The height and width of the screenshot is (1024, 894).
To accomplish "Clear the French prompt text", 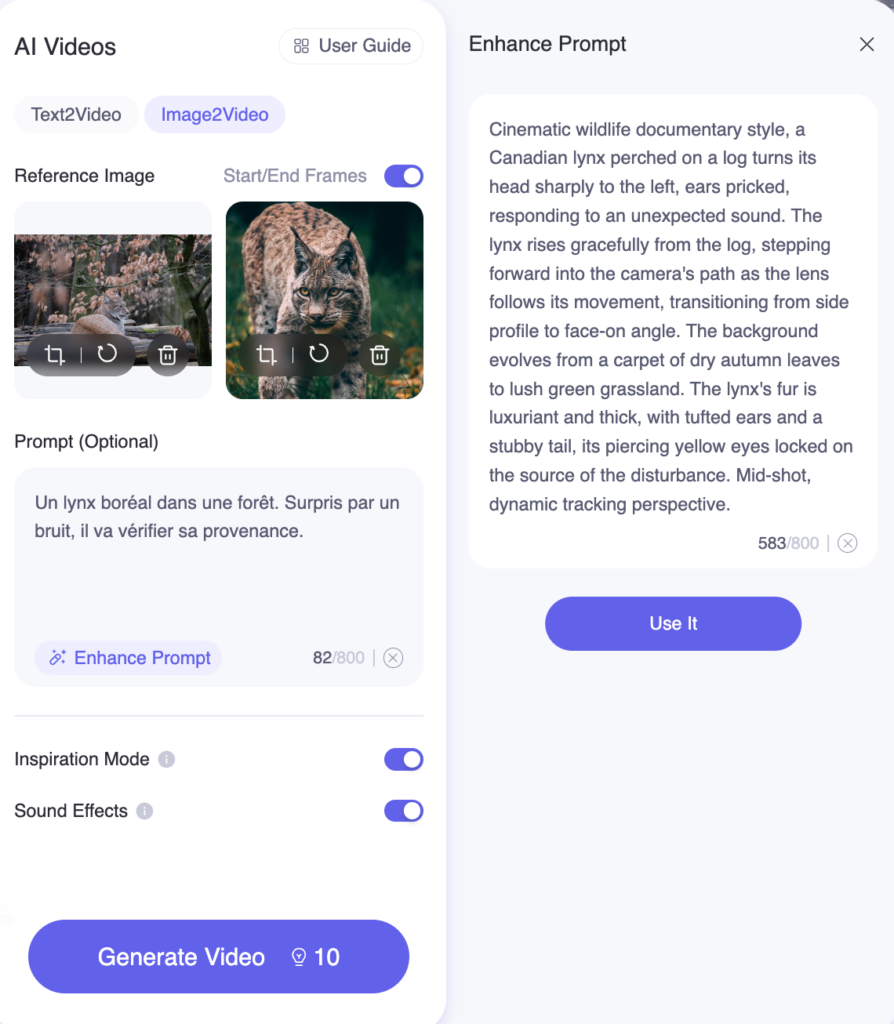I will (x=393, y=658).
